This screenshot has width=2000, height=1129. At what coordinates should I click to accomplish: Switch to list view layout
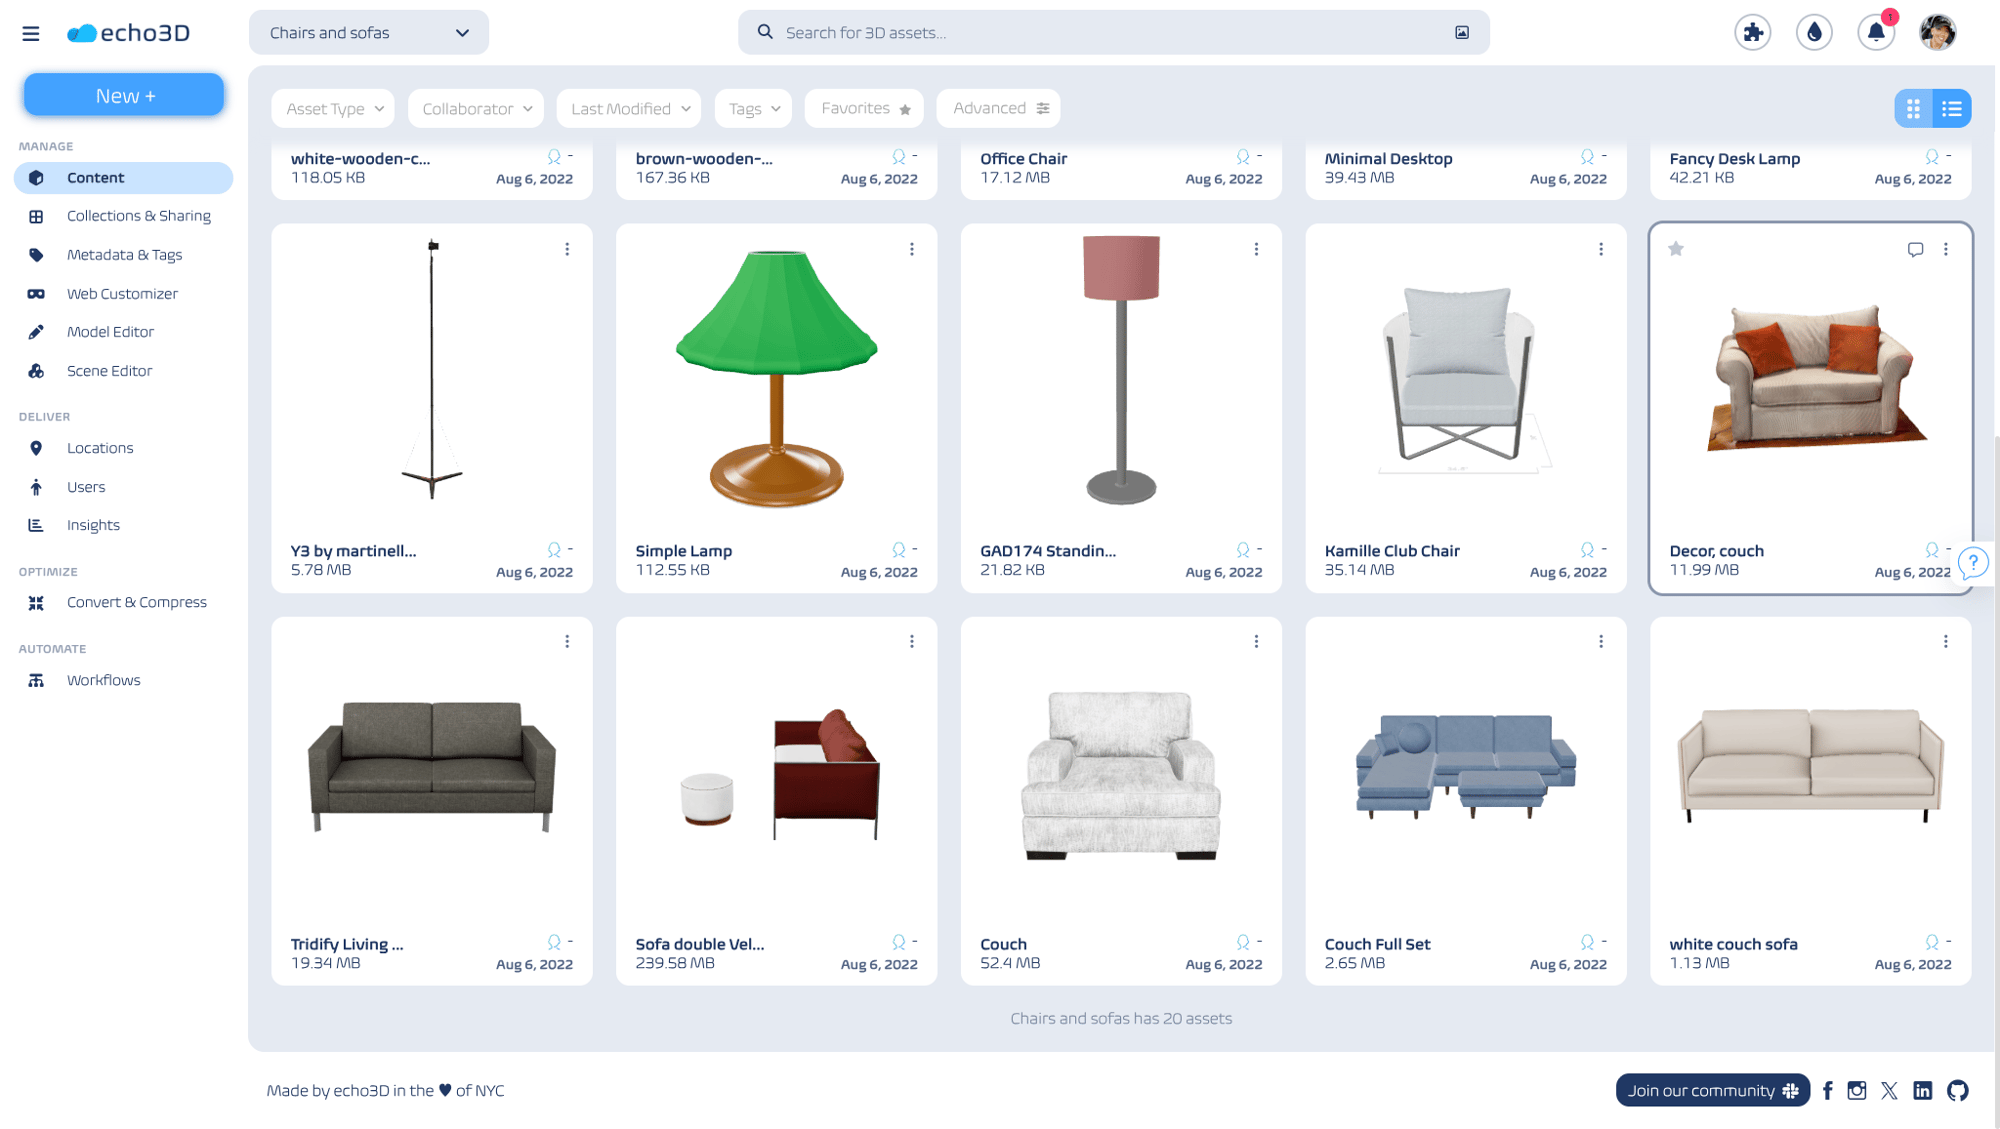click(x=1952, y=108)
